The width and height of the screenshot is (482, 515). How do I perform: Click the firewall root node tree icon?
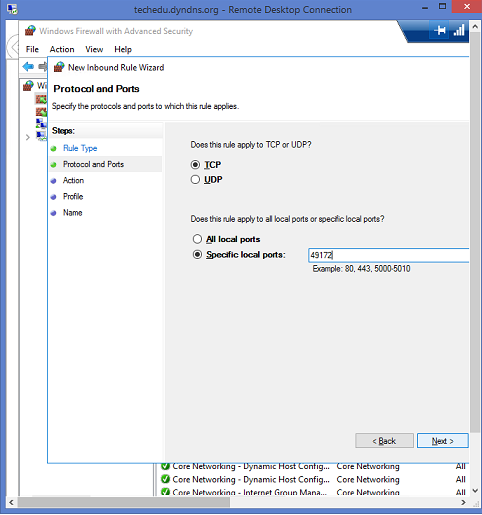click(x=28, y=86)
